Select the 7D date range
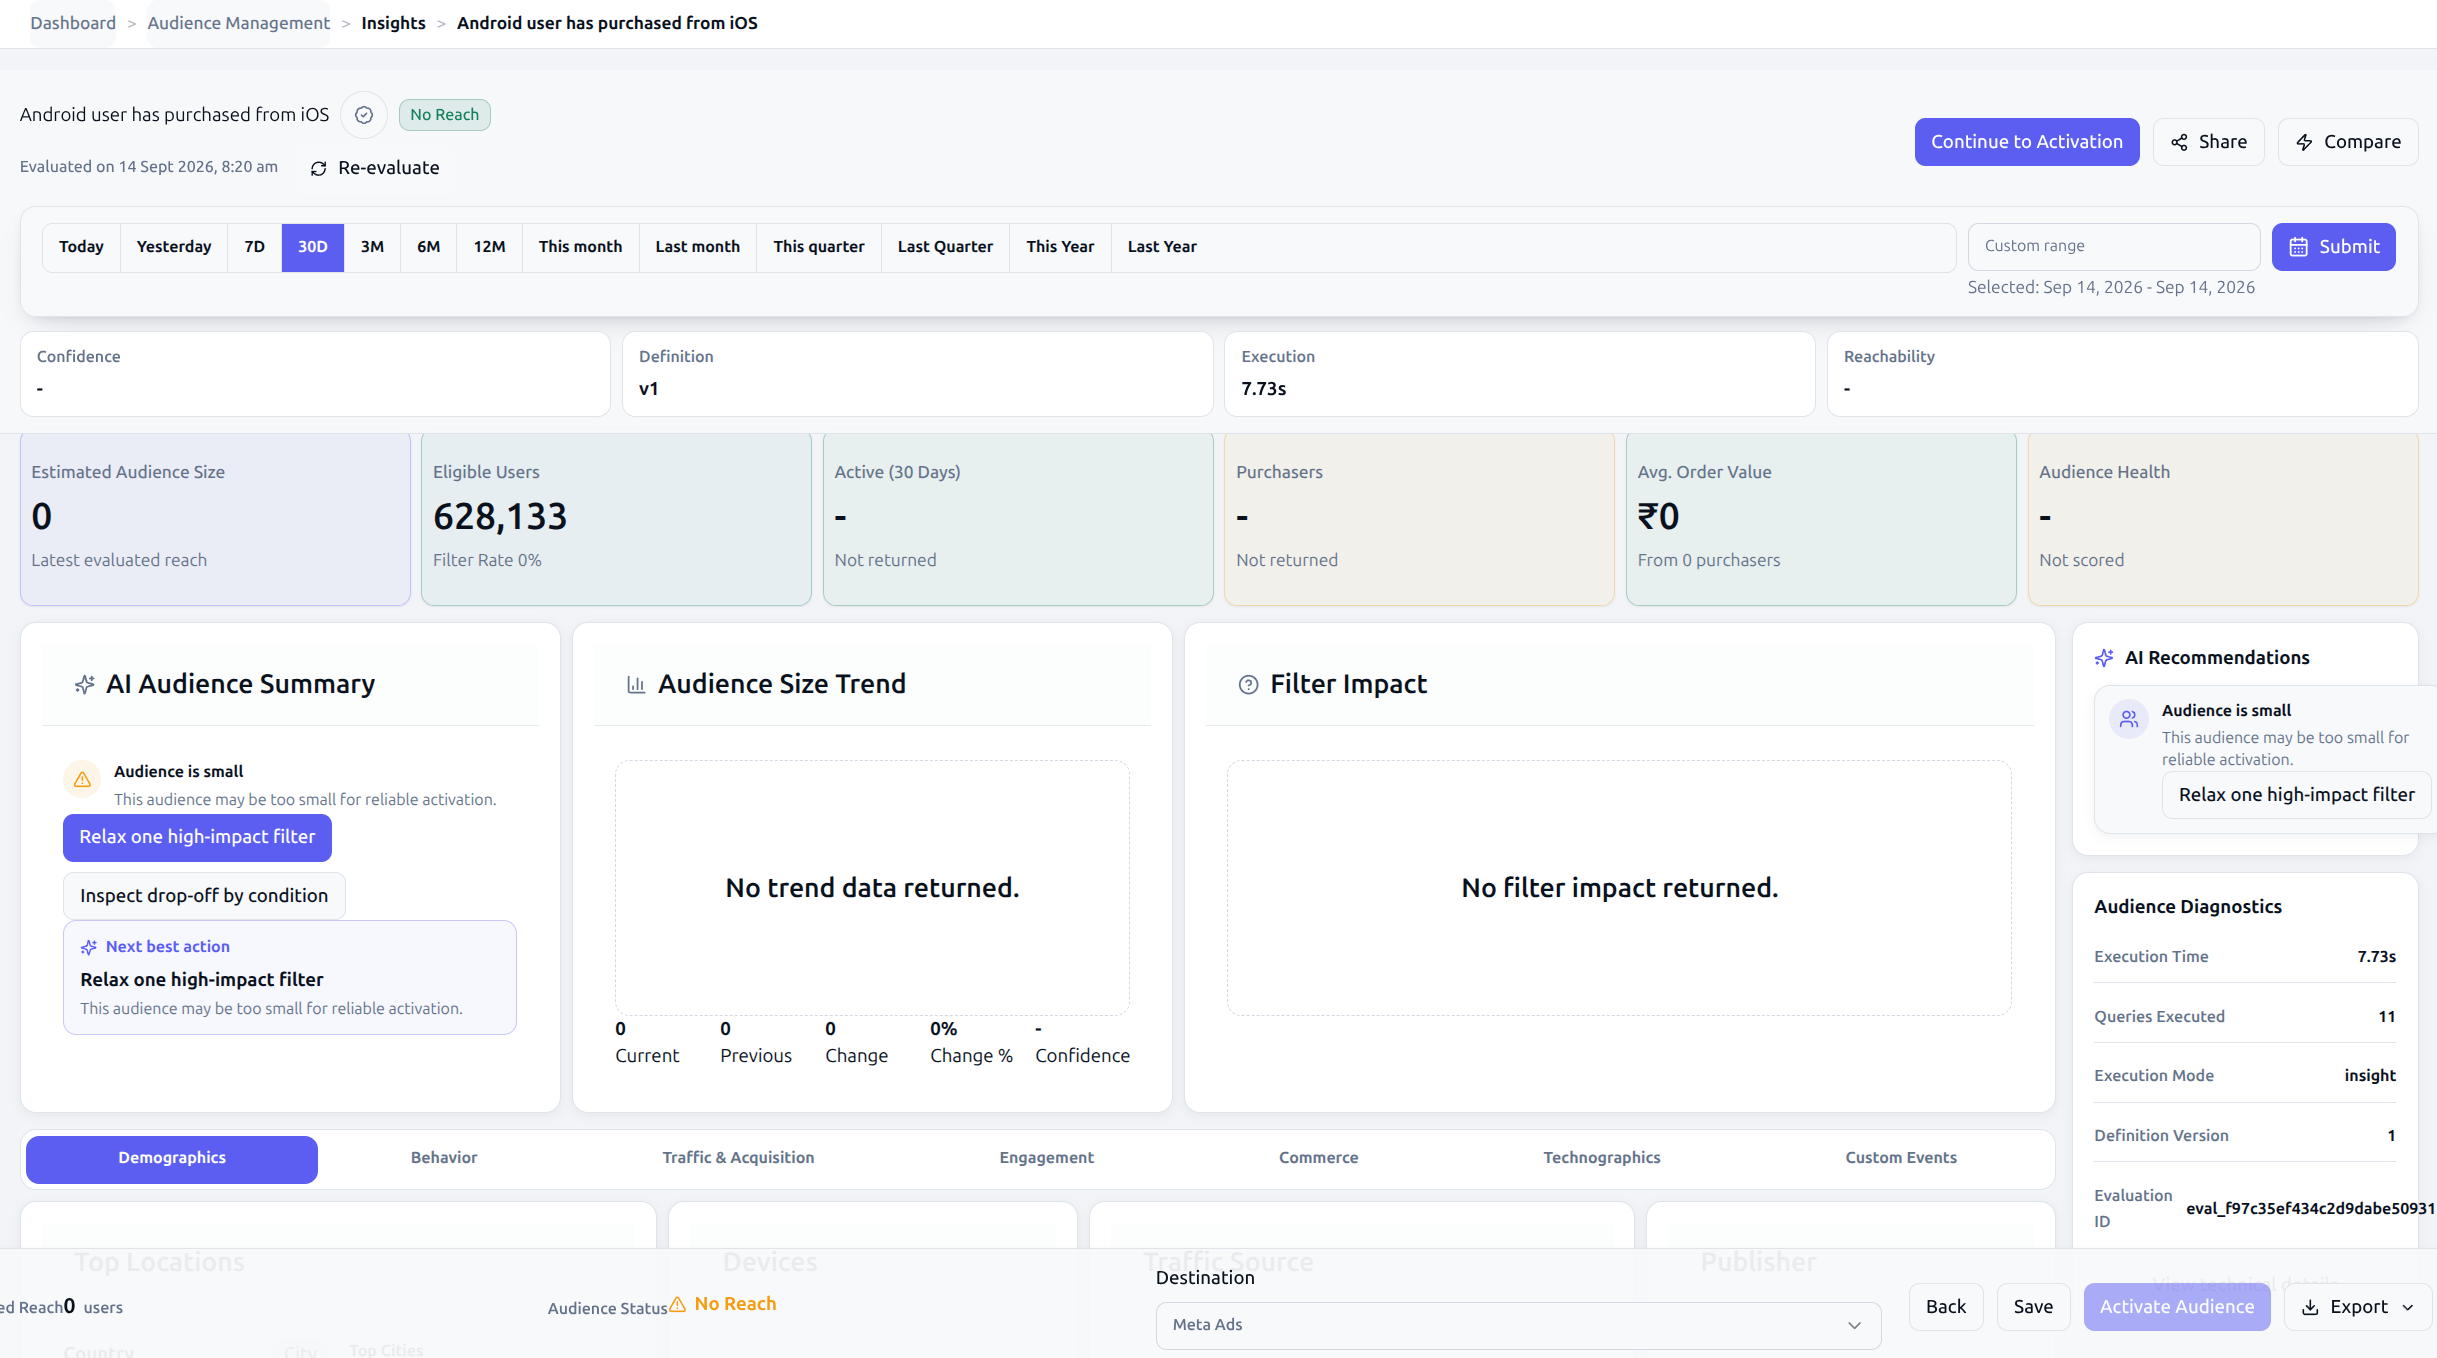Screen dimensions: 2437x1358 pos(255,247)
